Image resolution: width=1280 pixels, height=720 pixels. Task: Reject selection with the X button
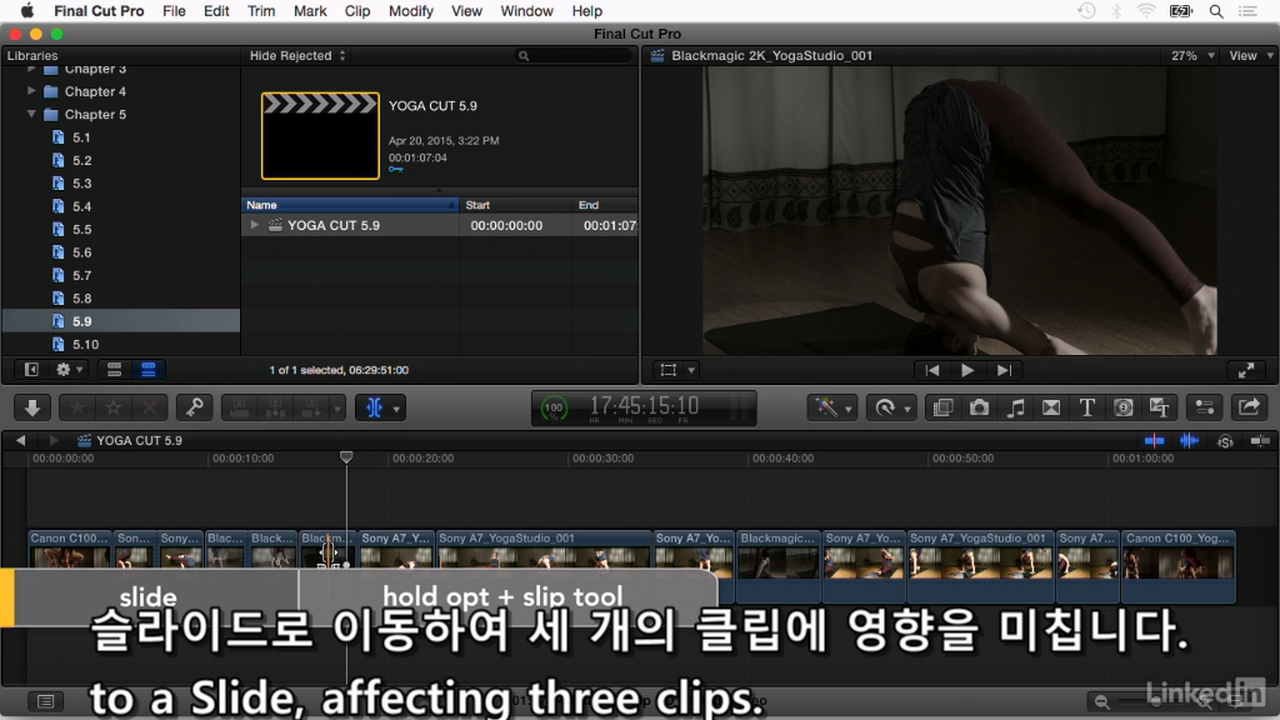(x=149, y=408)
